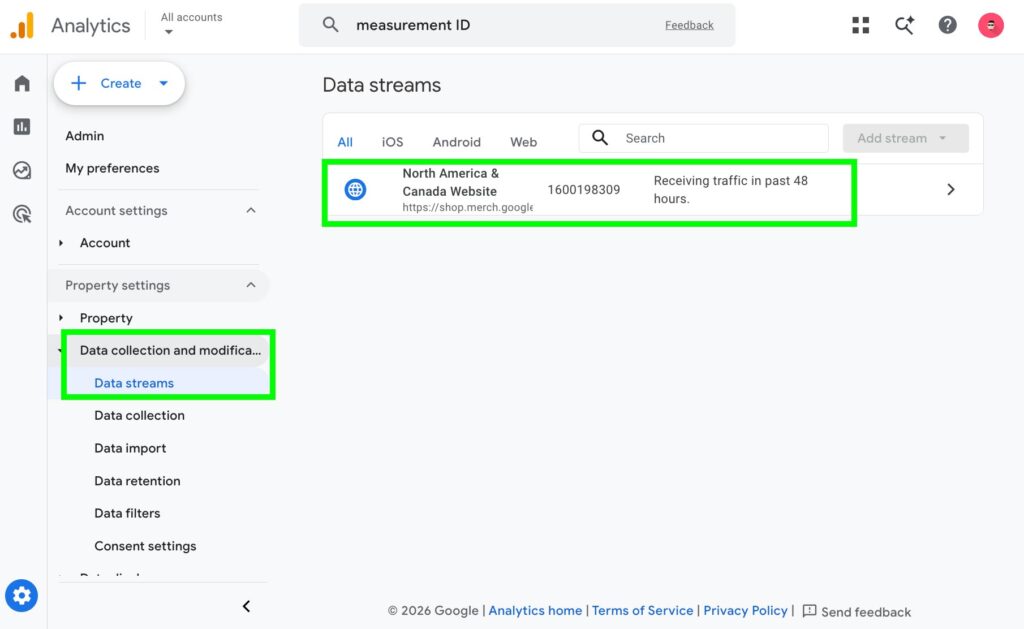This screenshot has height=629, width=1024.
Task: Click the Analytics logo icon
Action: (x=22, y=25)
